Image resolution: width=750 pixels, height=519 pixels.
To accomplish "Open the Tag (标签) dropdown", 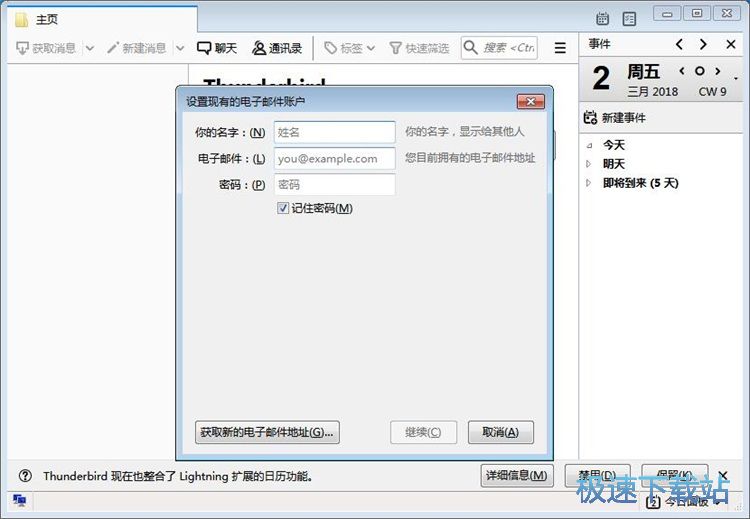I will (350, 48).
